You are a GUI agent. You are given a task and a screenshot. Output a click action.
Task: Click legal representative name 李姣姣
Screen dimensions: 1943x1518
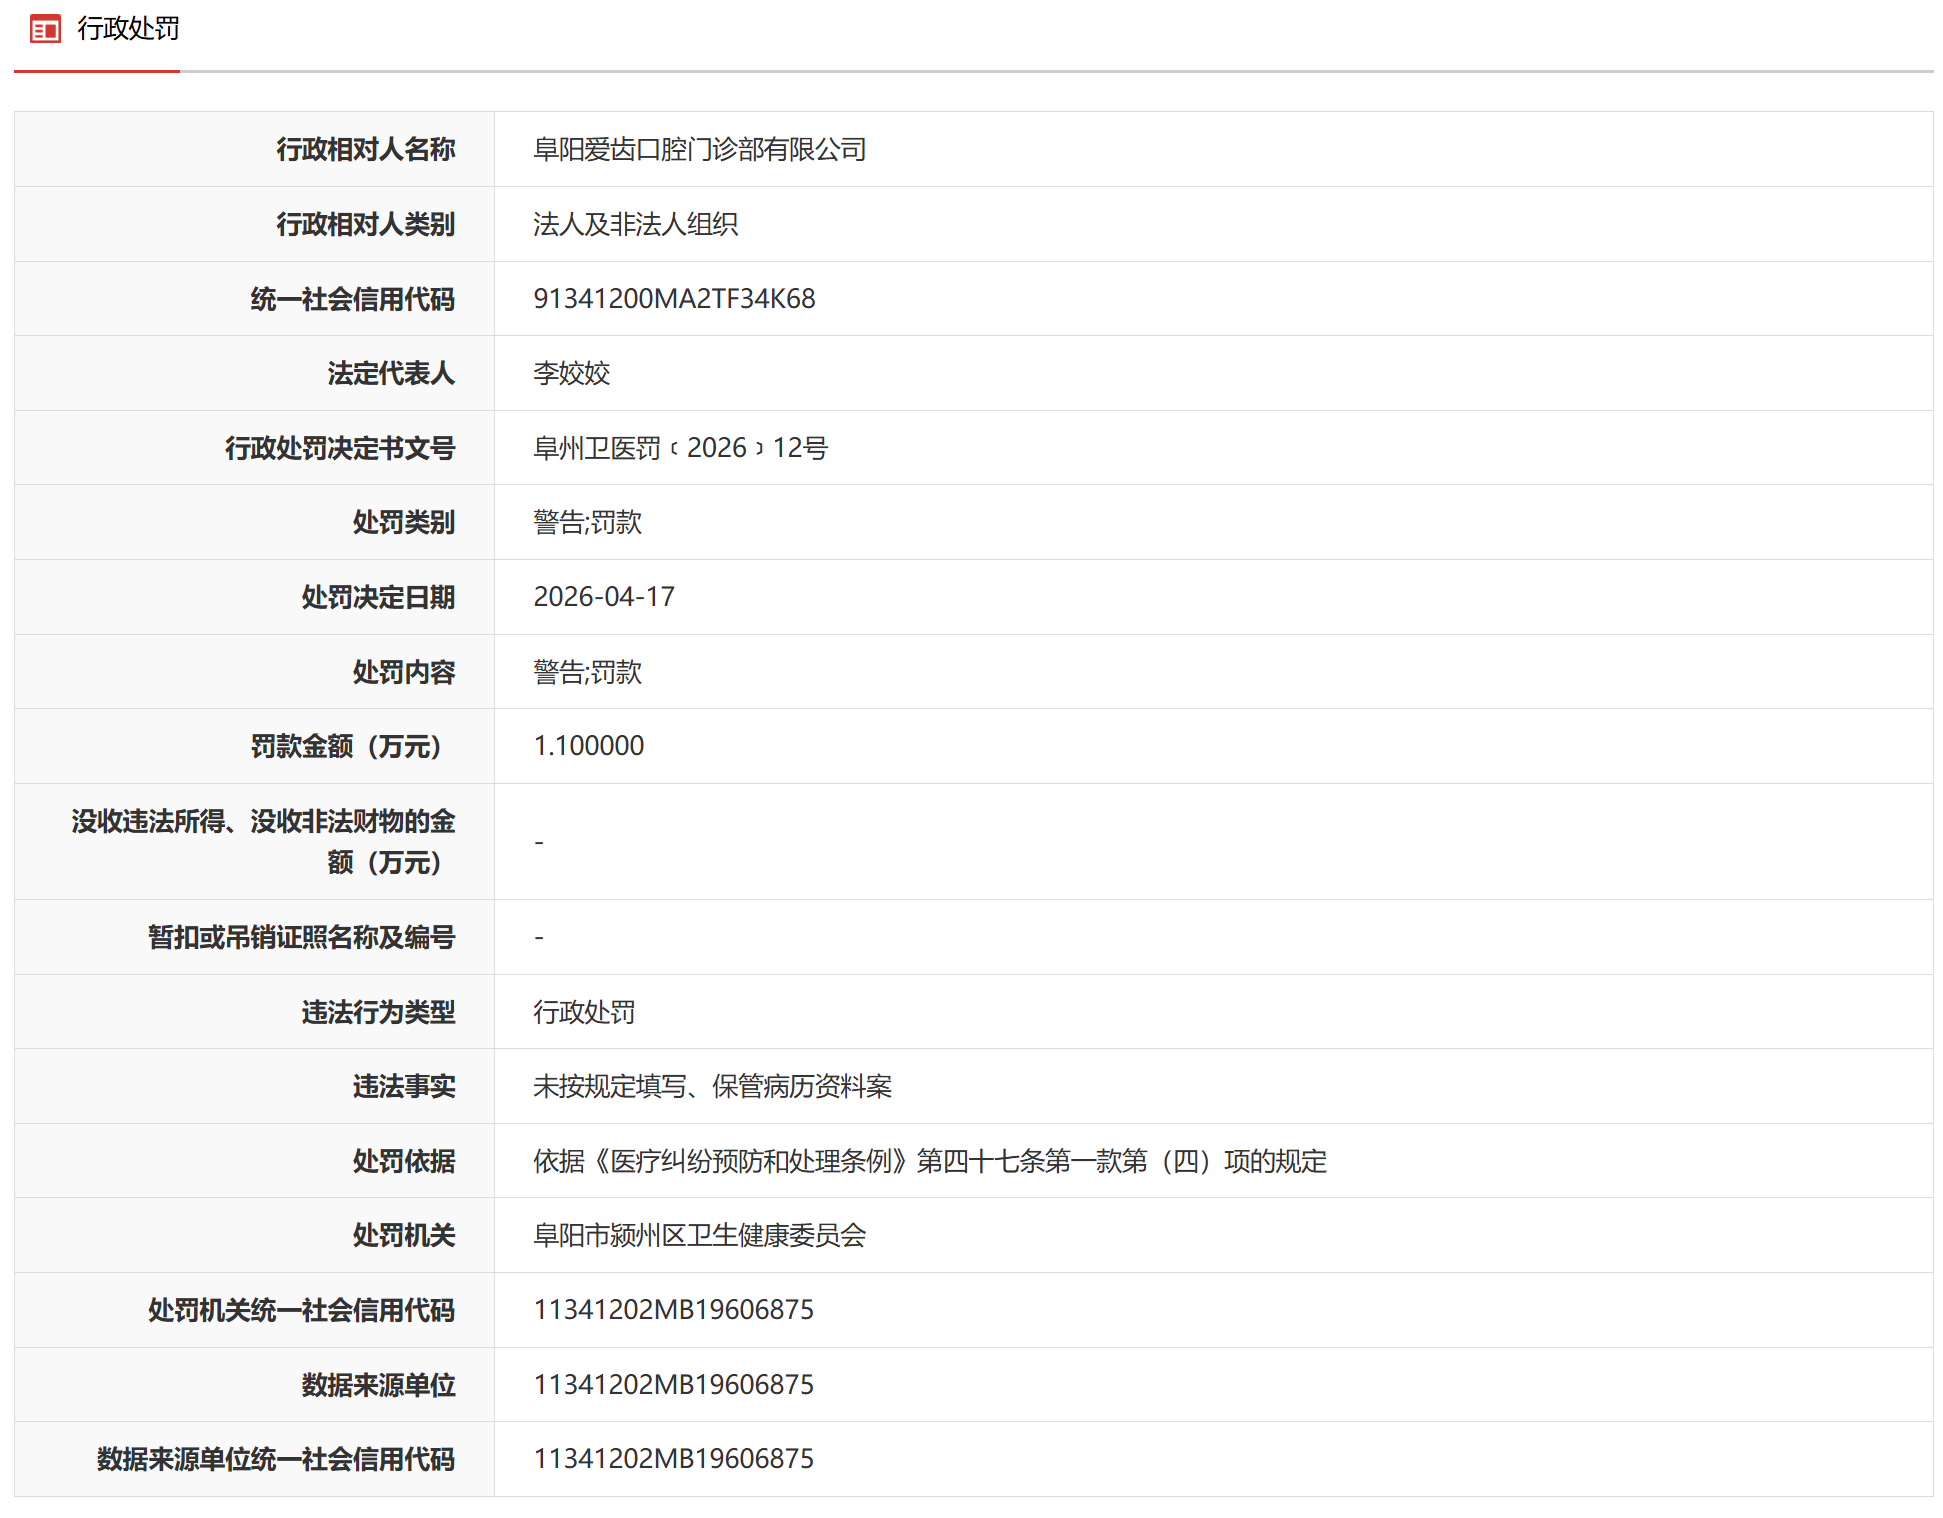[x=571, y=374]
